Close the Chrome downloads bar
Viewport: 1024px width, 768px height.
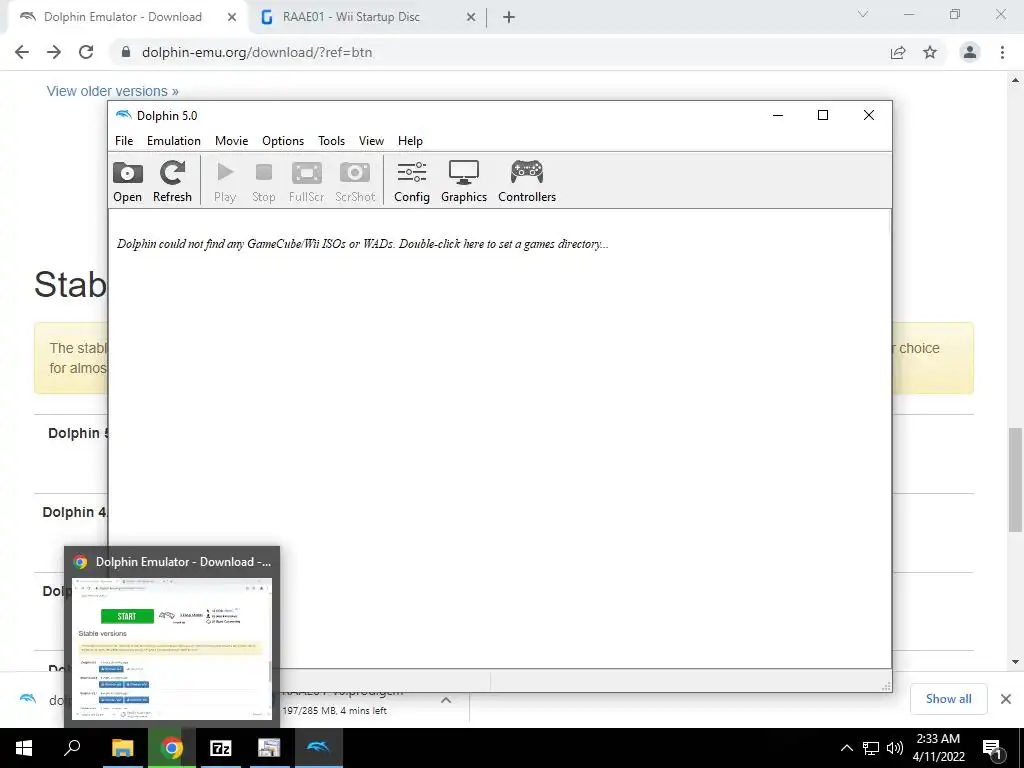[1006, 699]
